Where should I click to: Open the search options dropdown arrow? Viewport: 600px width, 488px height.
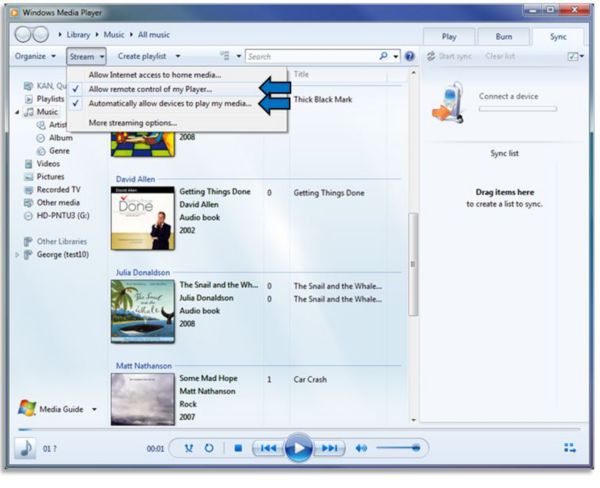(396, 57)
